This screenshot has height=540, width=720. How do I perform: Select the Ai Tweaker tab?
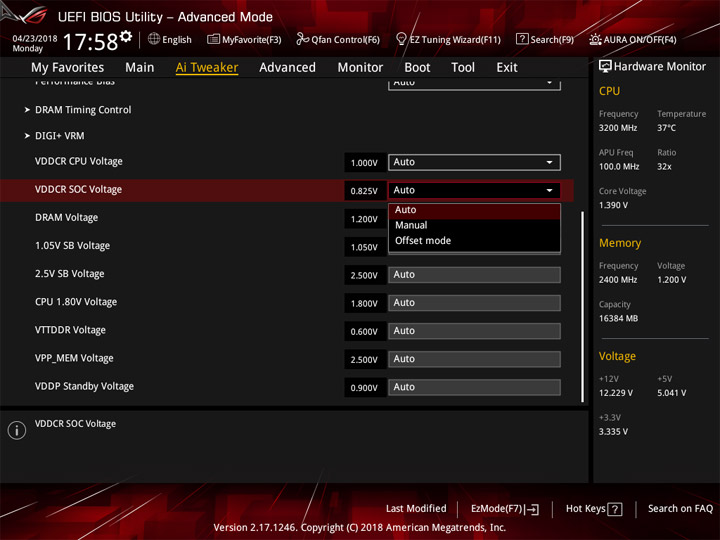(x=207, y=68)
